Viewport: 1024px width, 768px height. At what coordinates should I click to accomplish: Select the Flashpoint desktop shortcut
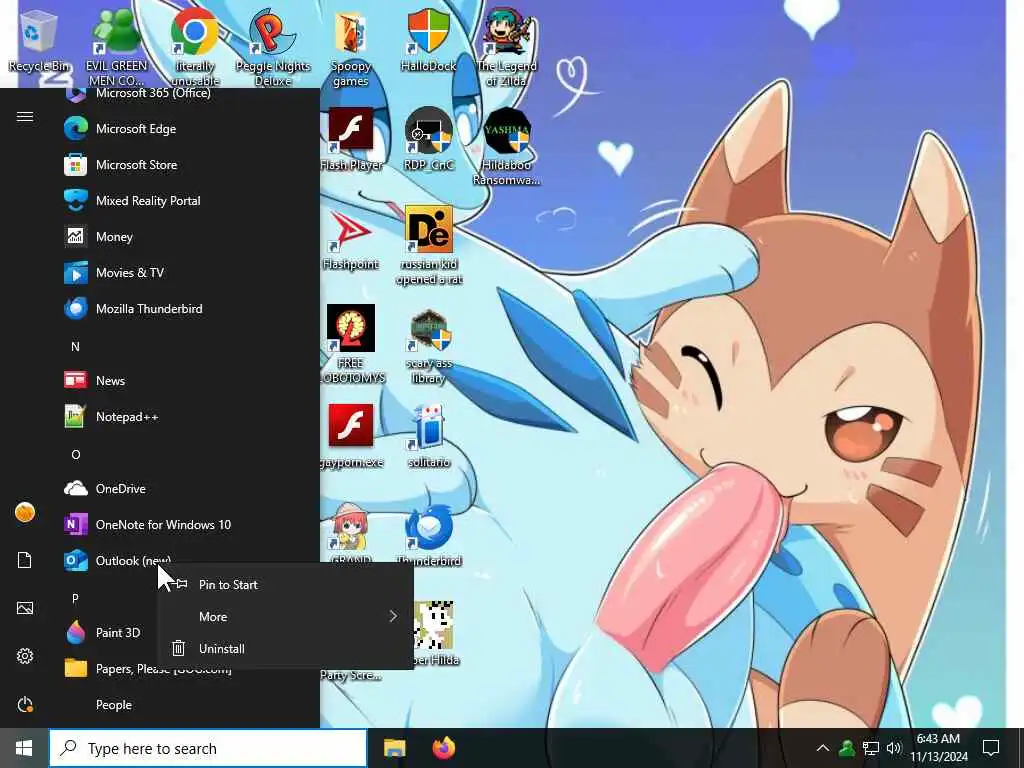(x=351, y=239)
